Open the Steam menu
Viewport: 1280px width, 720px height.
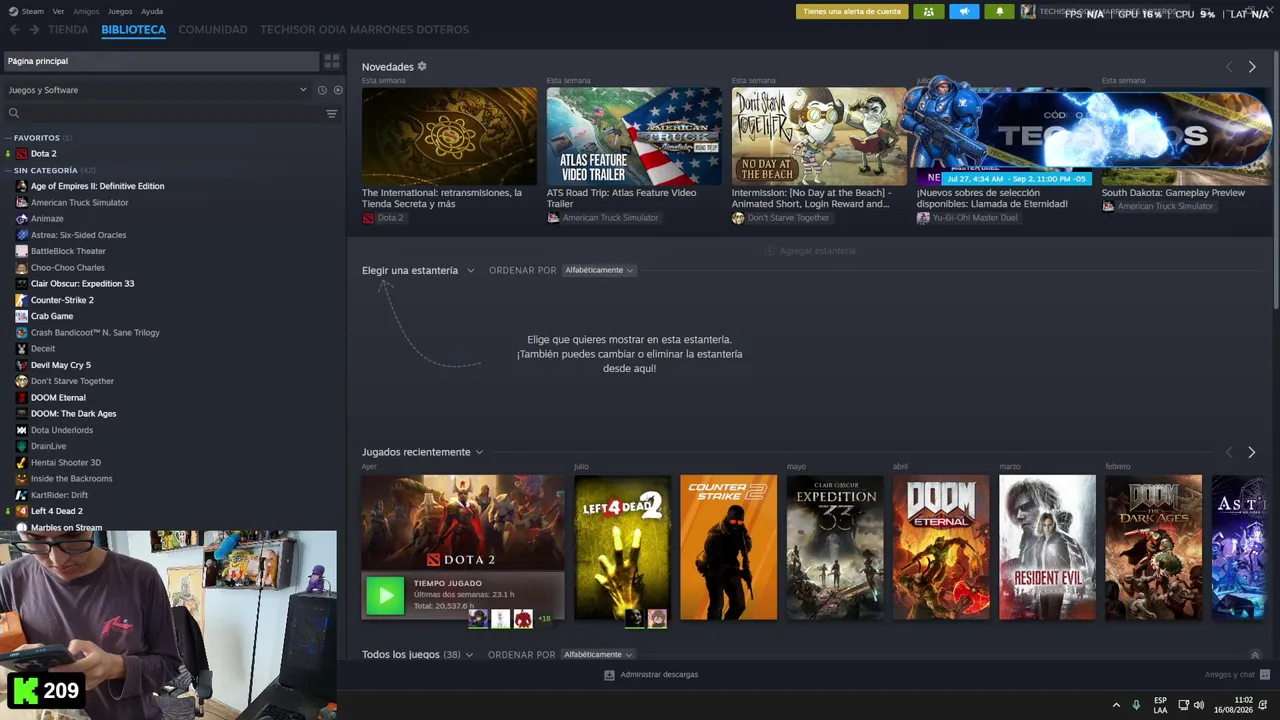tap(32, 11)
